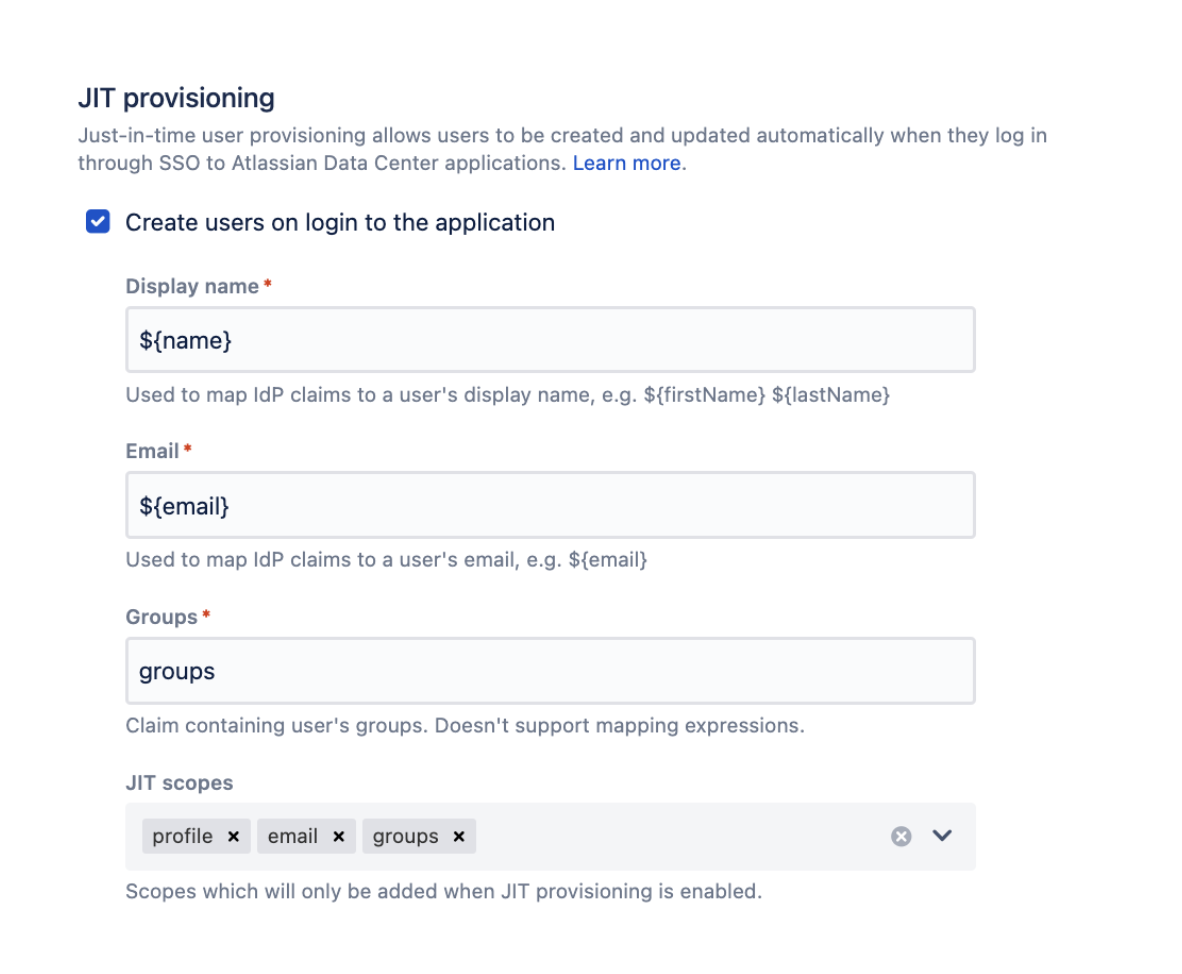Click the Email field label

tap(152, 451)
